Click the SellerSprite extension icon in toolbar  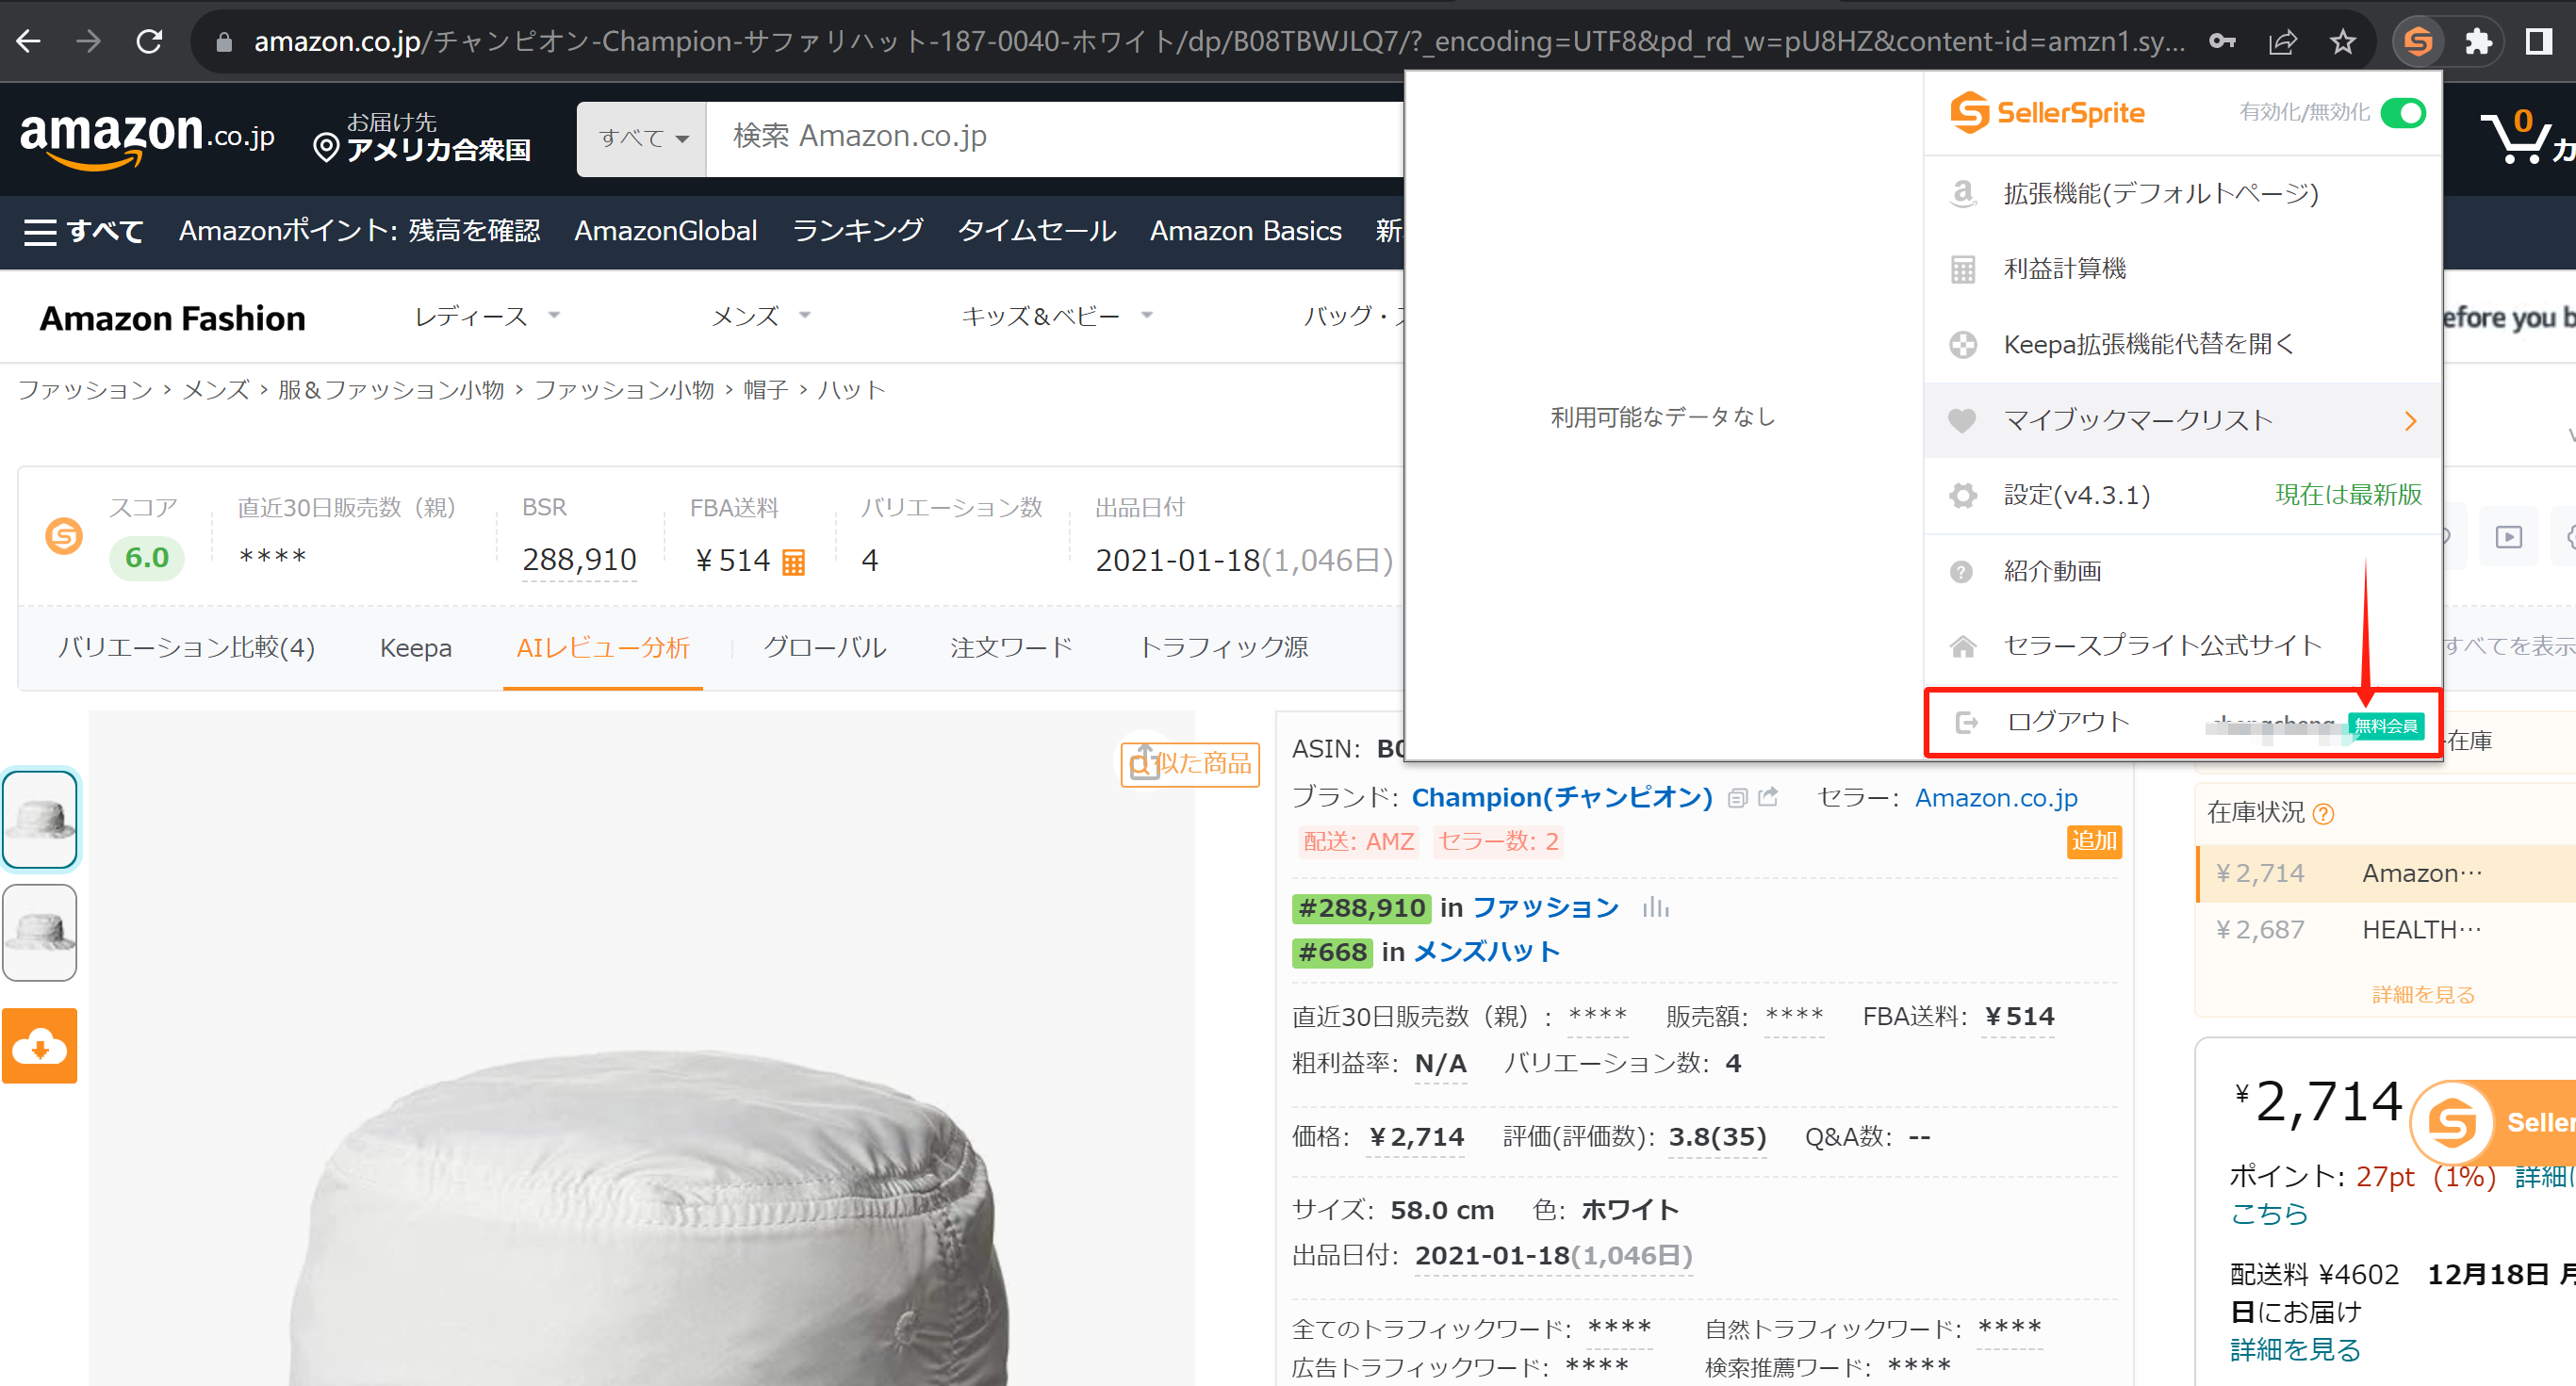[x=2417, y=41]
